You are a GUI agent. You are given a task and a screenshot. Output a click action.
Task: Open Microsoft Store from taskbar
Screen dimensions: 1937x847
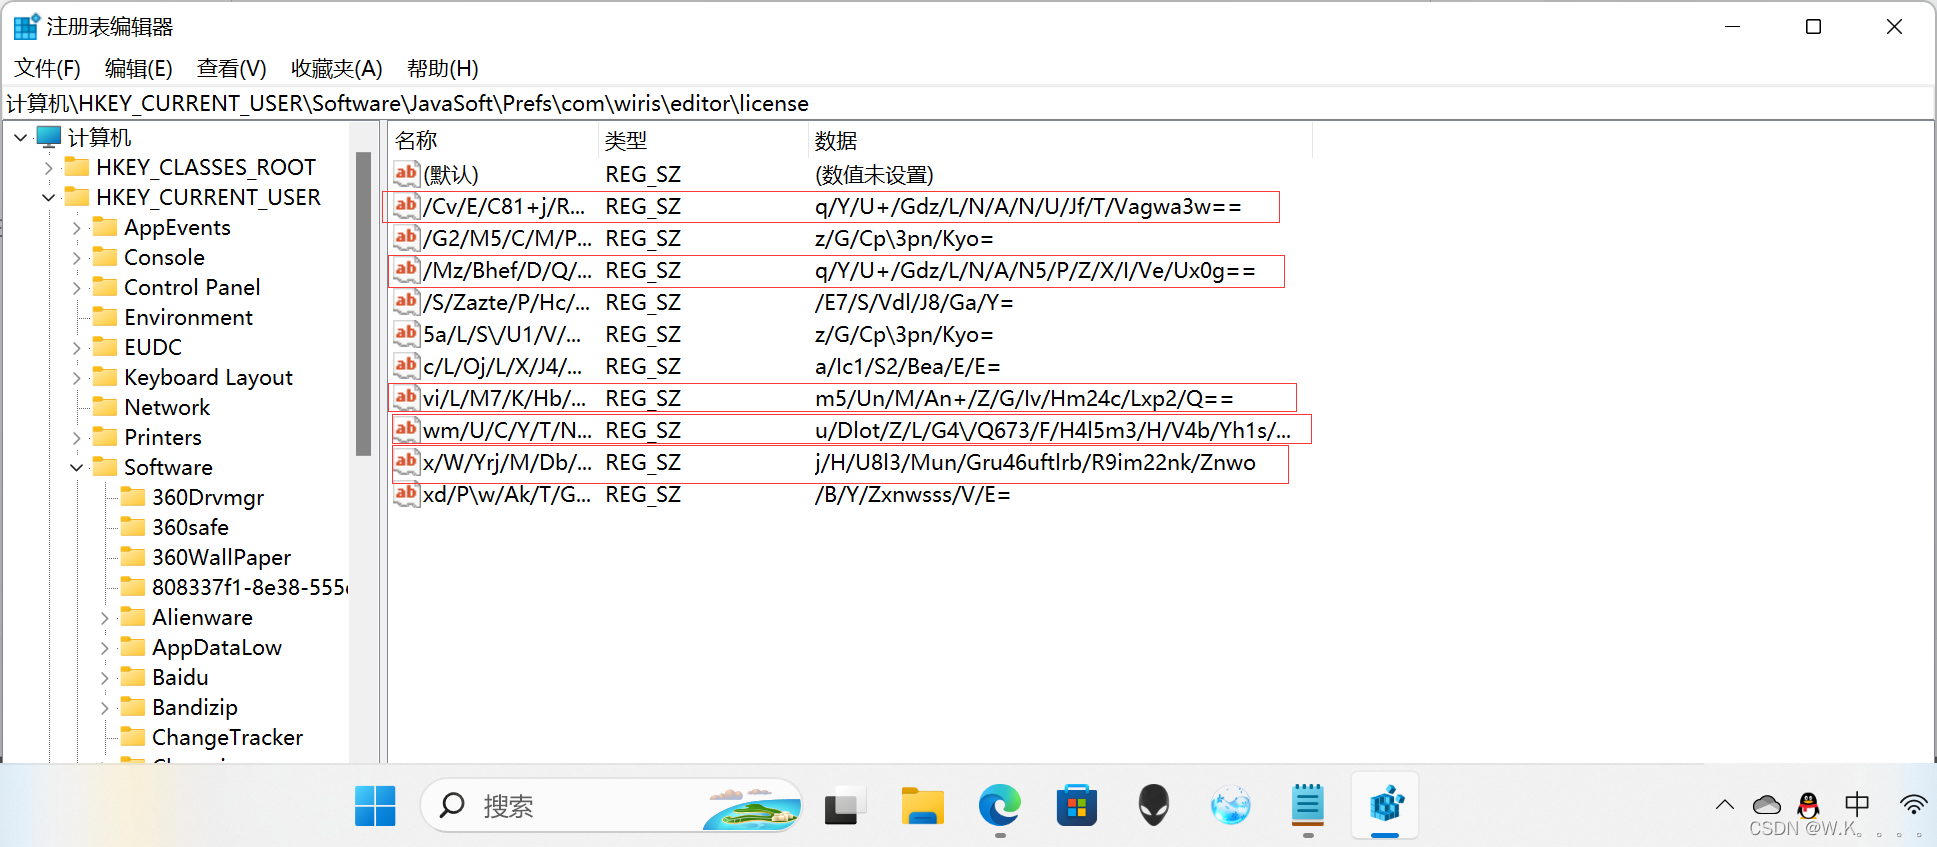click(x=1077, y=805)
